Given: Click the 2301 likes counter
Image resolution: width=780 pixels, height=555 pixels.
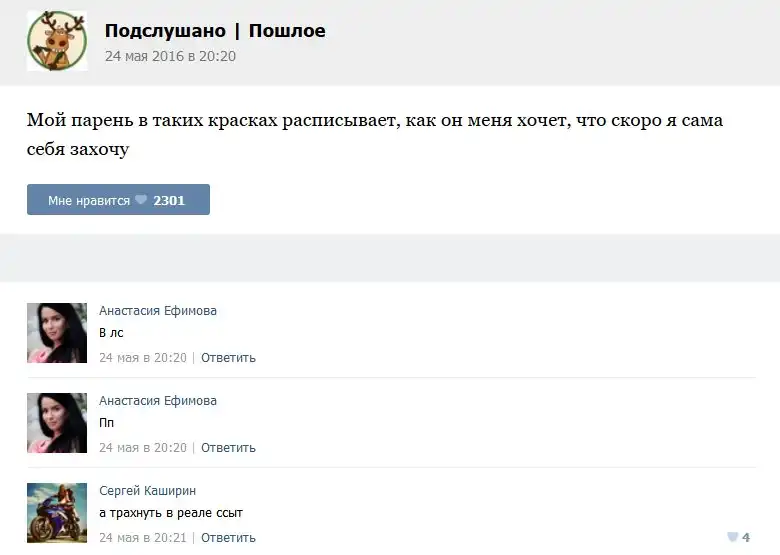Looking at the screenshot, I should (x=169, y=200).
